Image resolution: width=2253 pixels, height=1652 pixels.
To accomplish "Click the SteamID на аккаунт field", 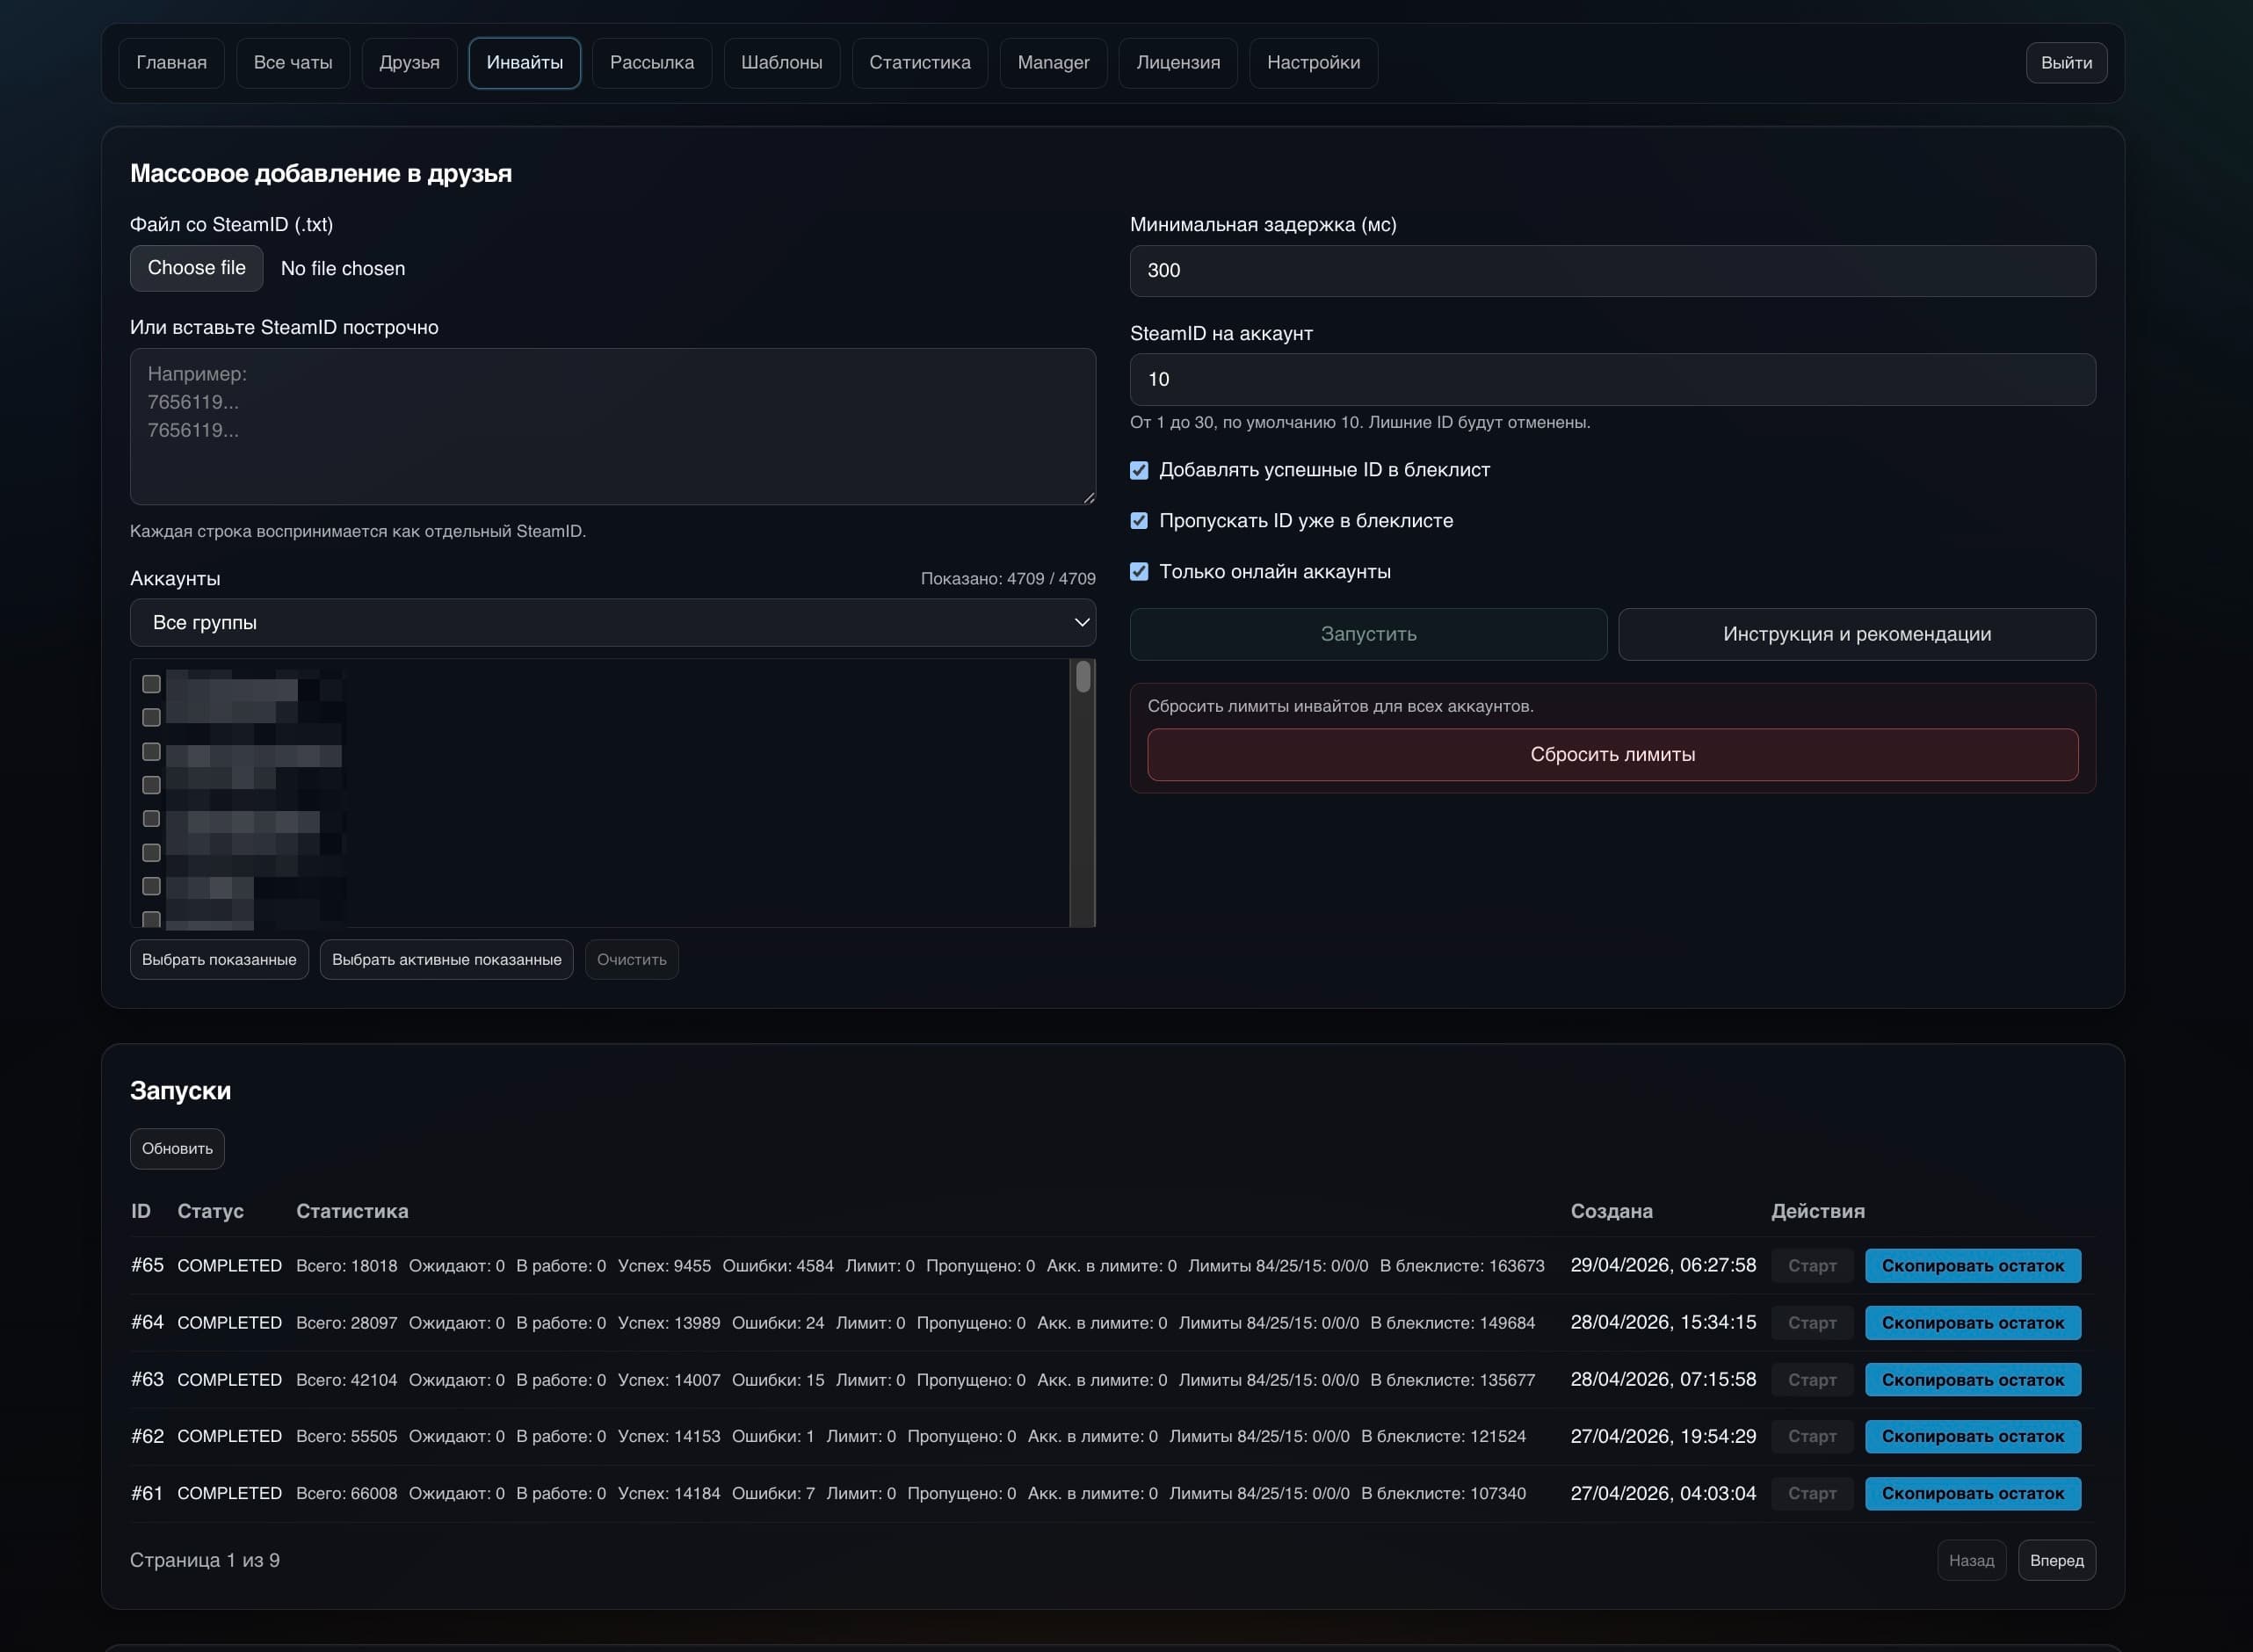I will point(1612,379).
